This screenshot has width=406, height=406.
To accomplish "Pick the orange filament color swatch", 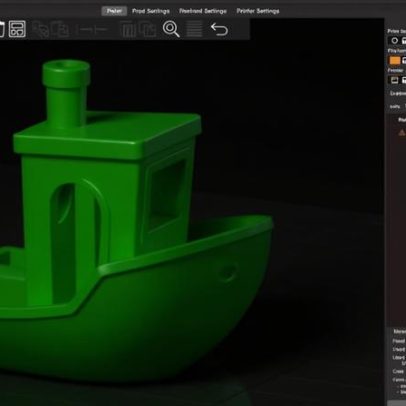I will (395, 60).
